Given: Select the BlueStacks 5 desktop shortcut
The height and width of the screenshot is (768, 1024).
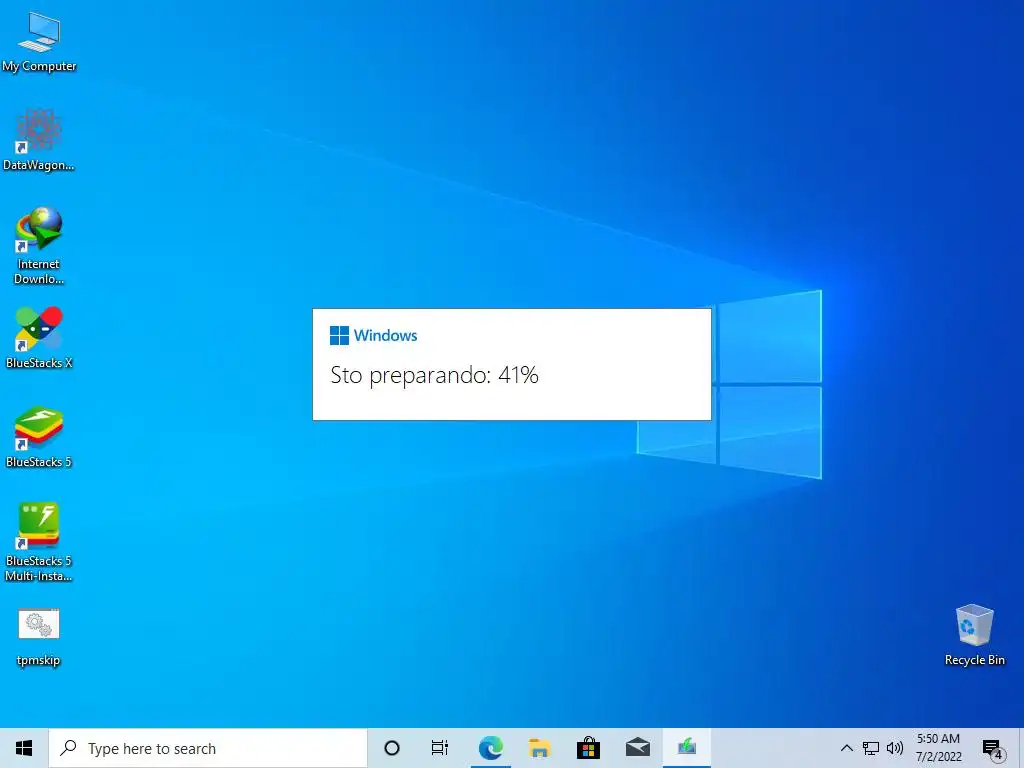Looking at the screenshot, I should (39, 437).
